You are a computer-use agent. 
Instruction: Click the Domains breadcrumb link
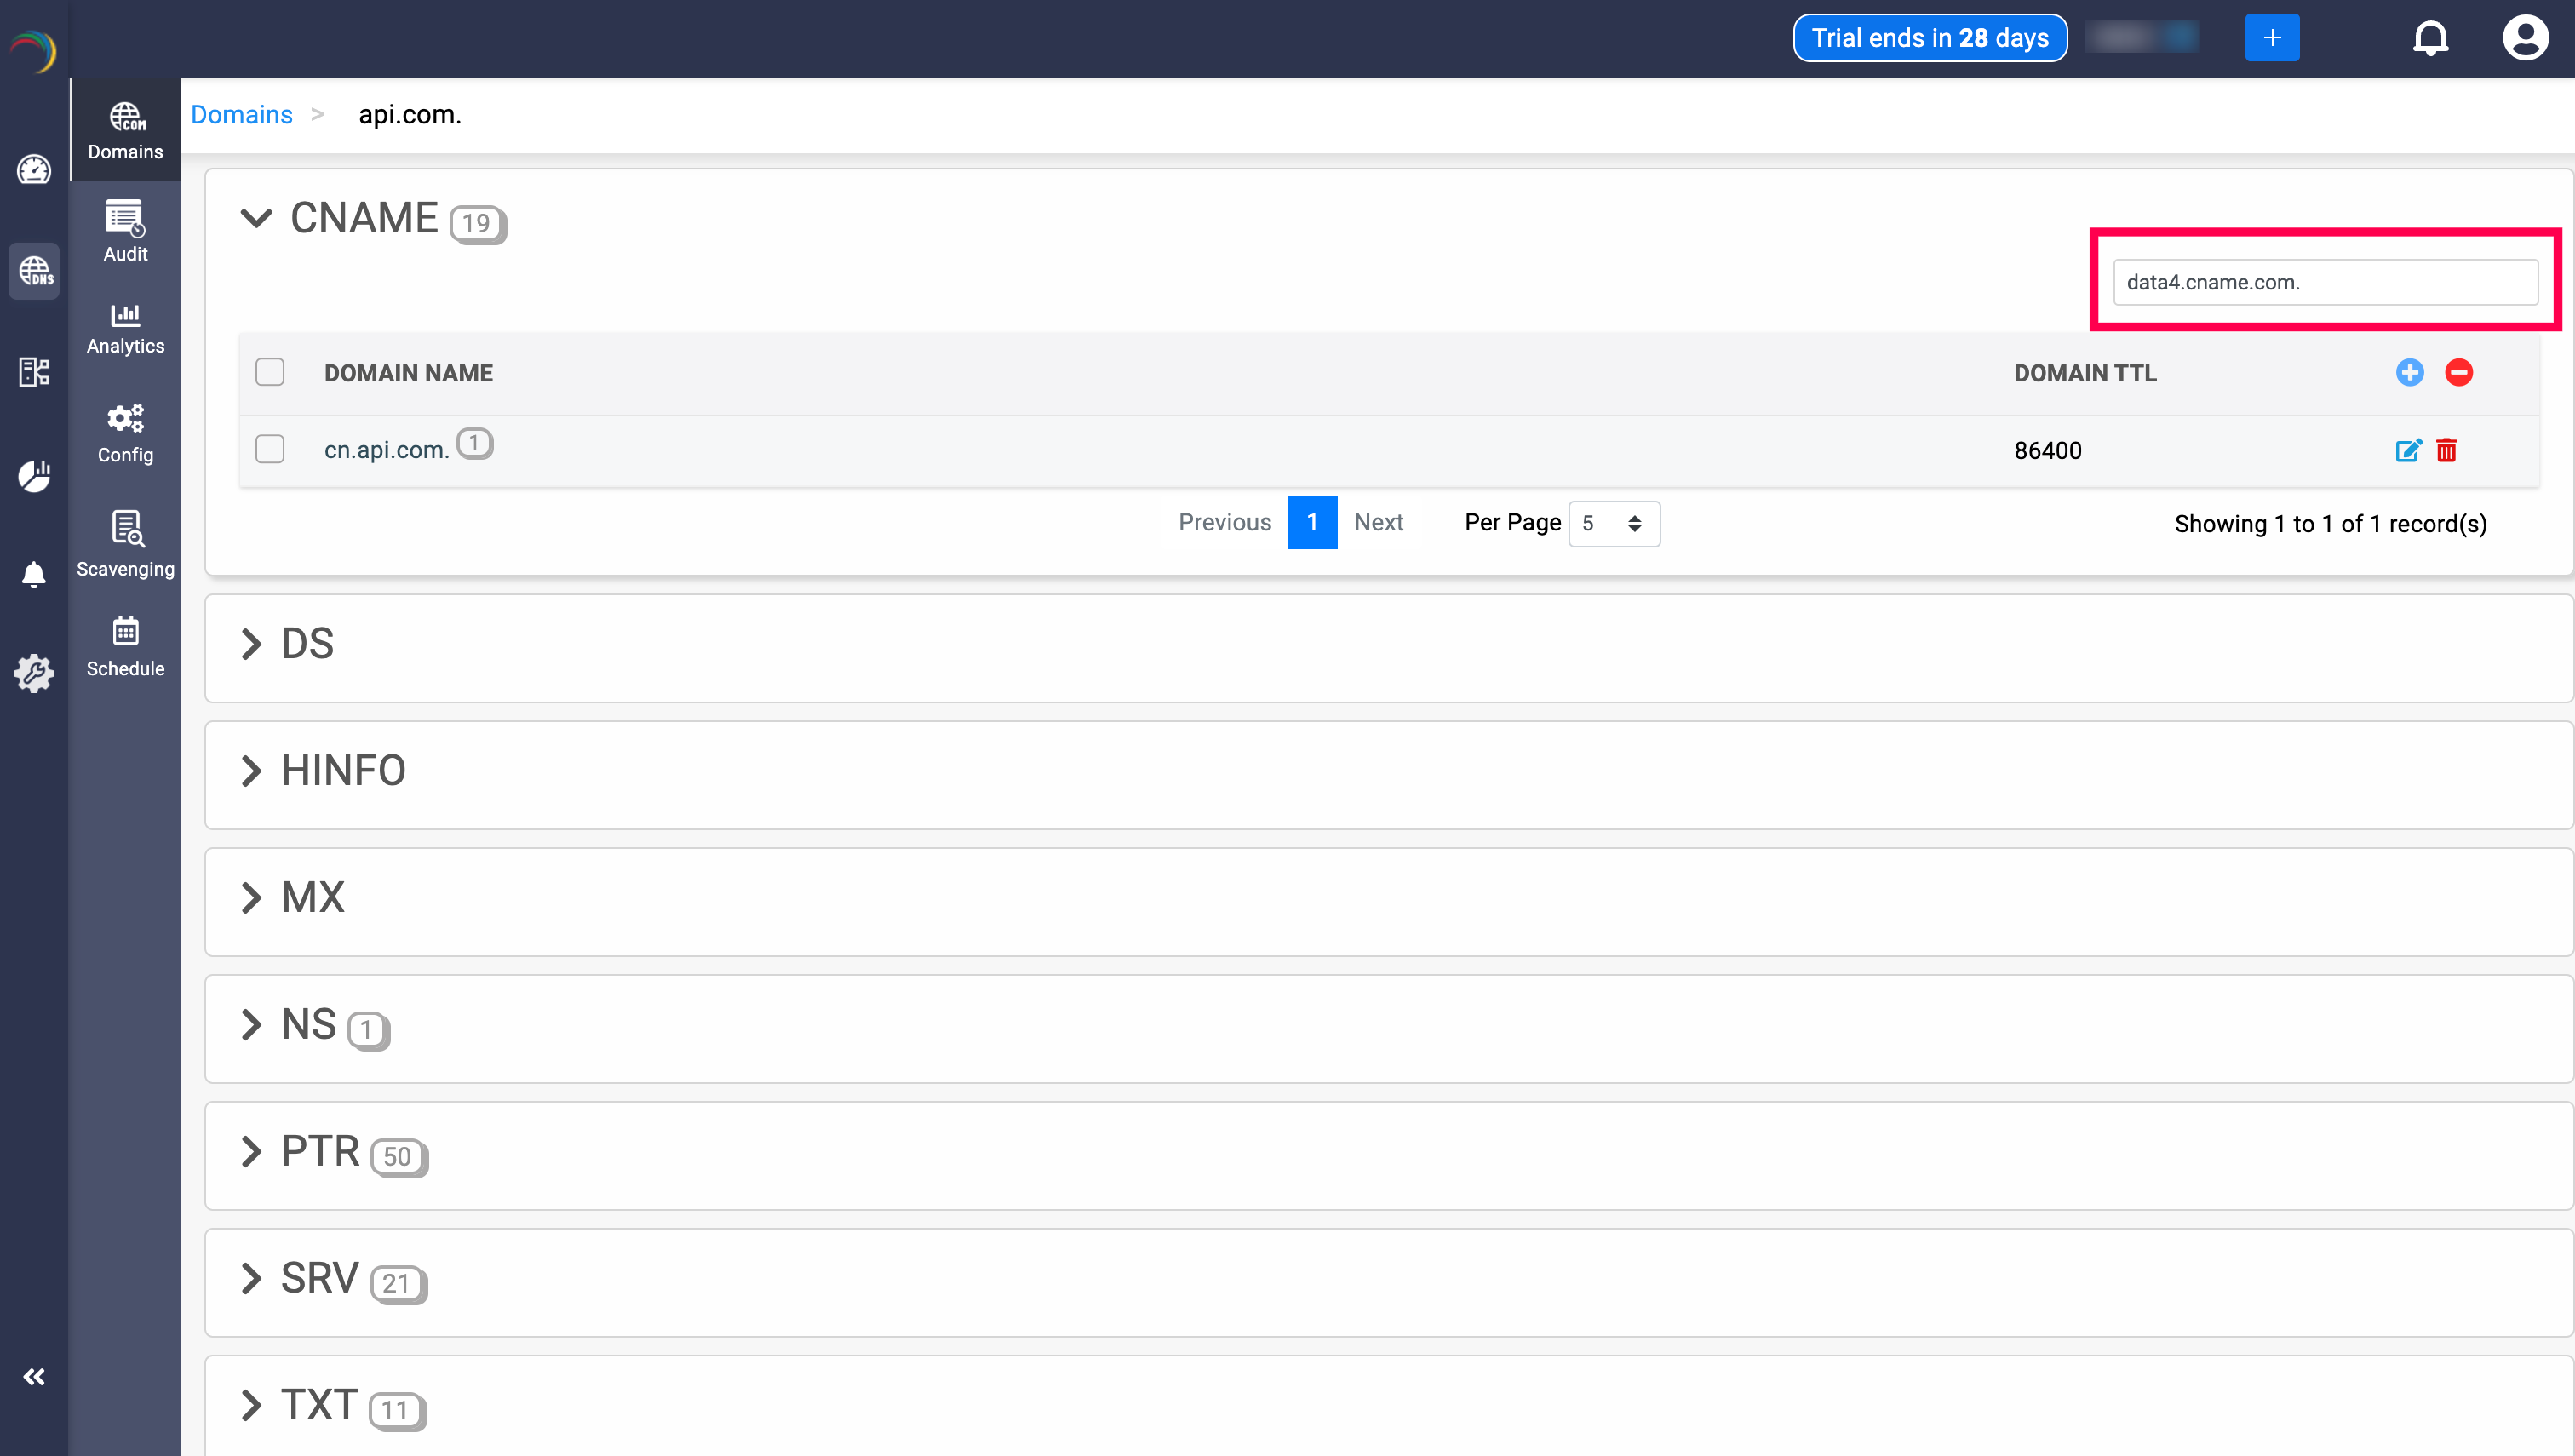click(241, 115)
